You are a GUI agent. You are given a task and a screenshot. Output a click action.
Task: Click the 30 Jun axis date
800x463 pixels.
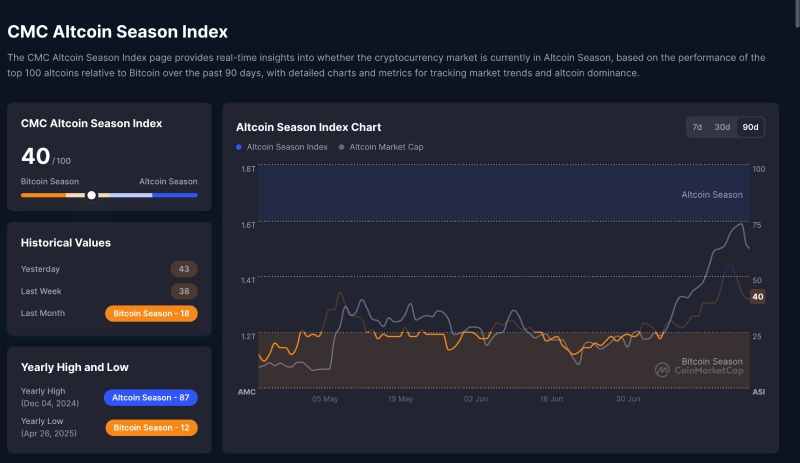(628, 399)
